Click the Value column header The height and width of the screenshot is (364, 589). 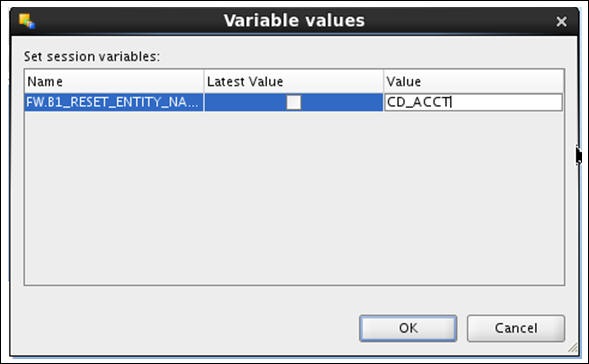473,81
